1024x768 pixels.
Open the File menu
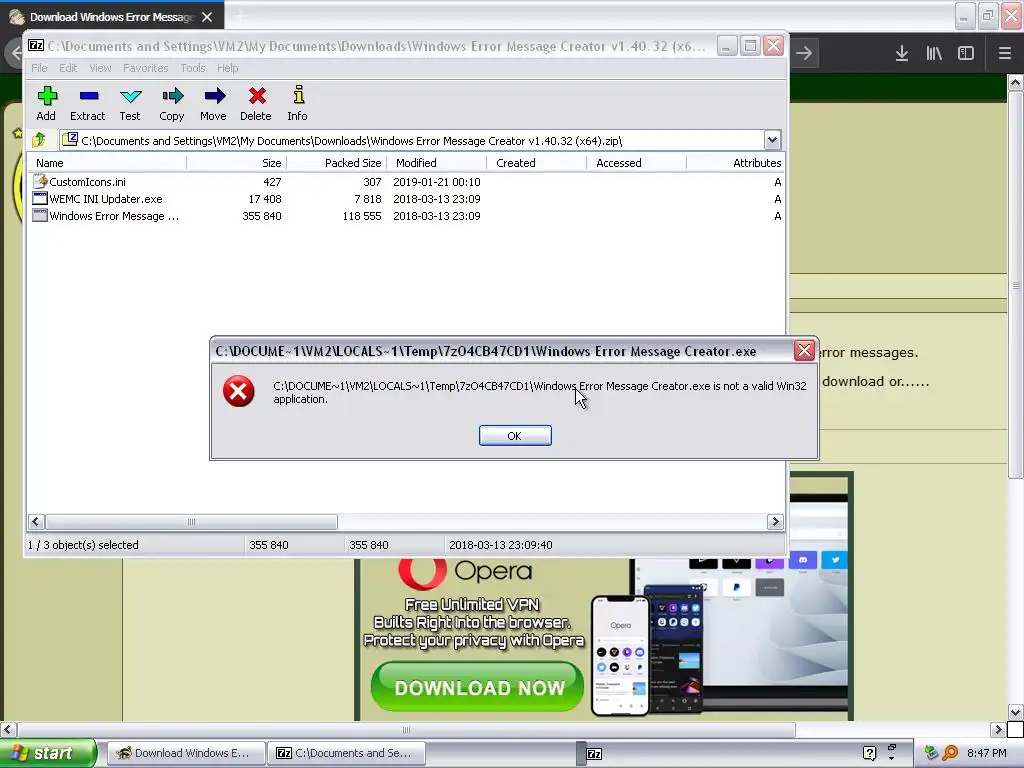tap(39, 68)
